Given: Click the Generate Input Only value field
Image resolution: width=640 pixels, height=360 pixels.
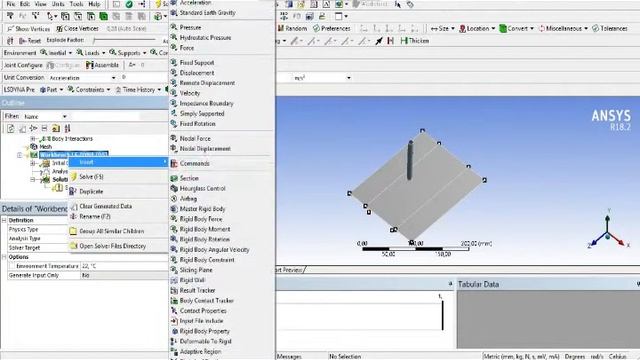Looking at the screenshot, I should pos(124,275).
